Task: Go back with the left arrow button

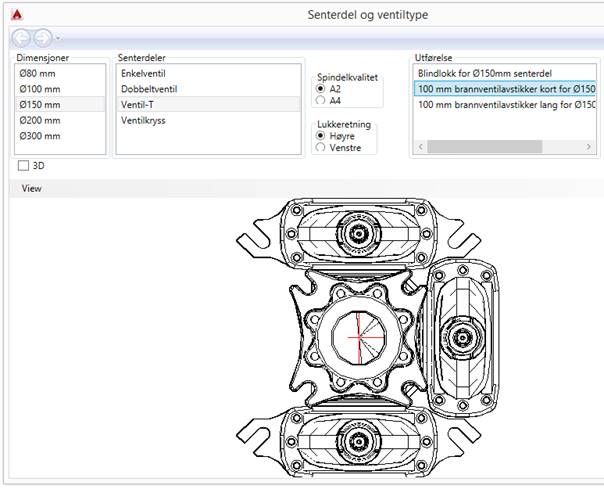Action: (x=21, y=38)
